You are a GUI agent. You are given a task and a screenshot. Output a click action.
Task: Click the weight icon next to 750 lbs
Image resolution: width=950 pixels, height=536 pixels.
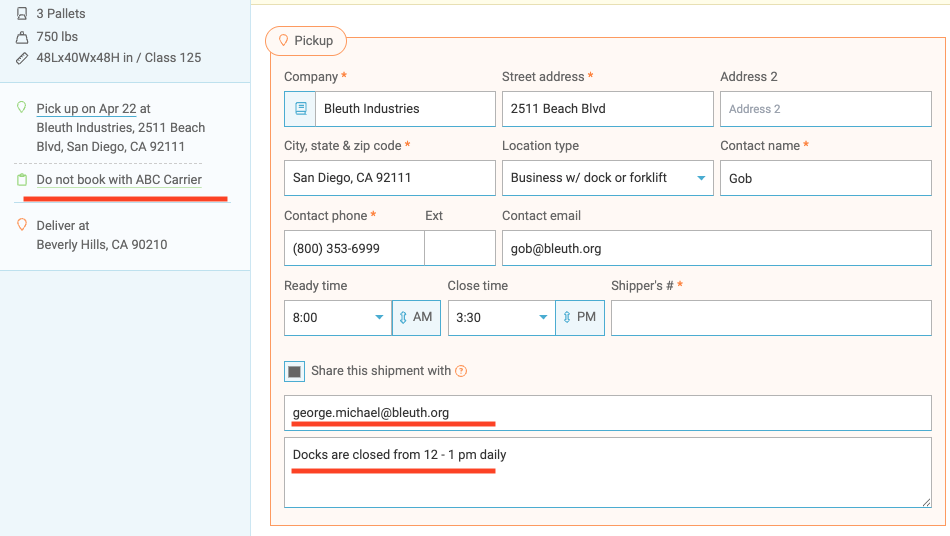point(22,37)
